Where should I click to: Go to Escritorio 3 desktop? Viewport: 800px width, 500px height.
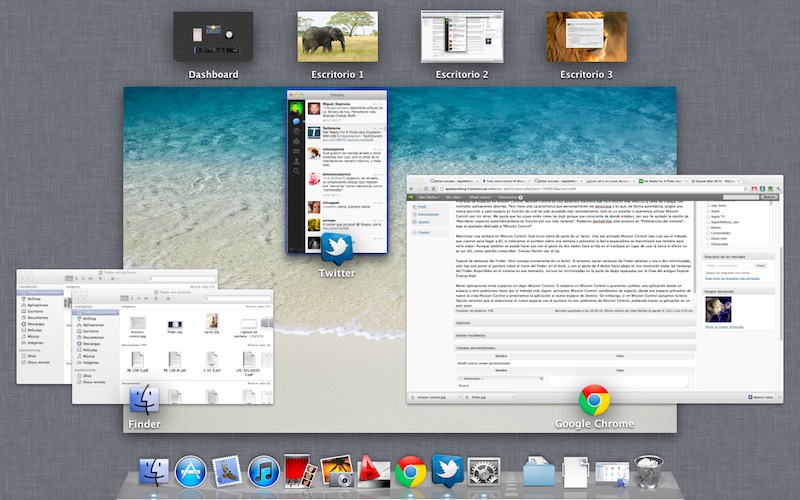click(x=586, y=37)
